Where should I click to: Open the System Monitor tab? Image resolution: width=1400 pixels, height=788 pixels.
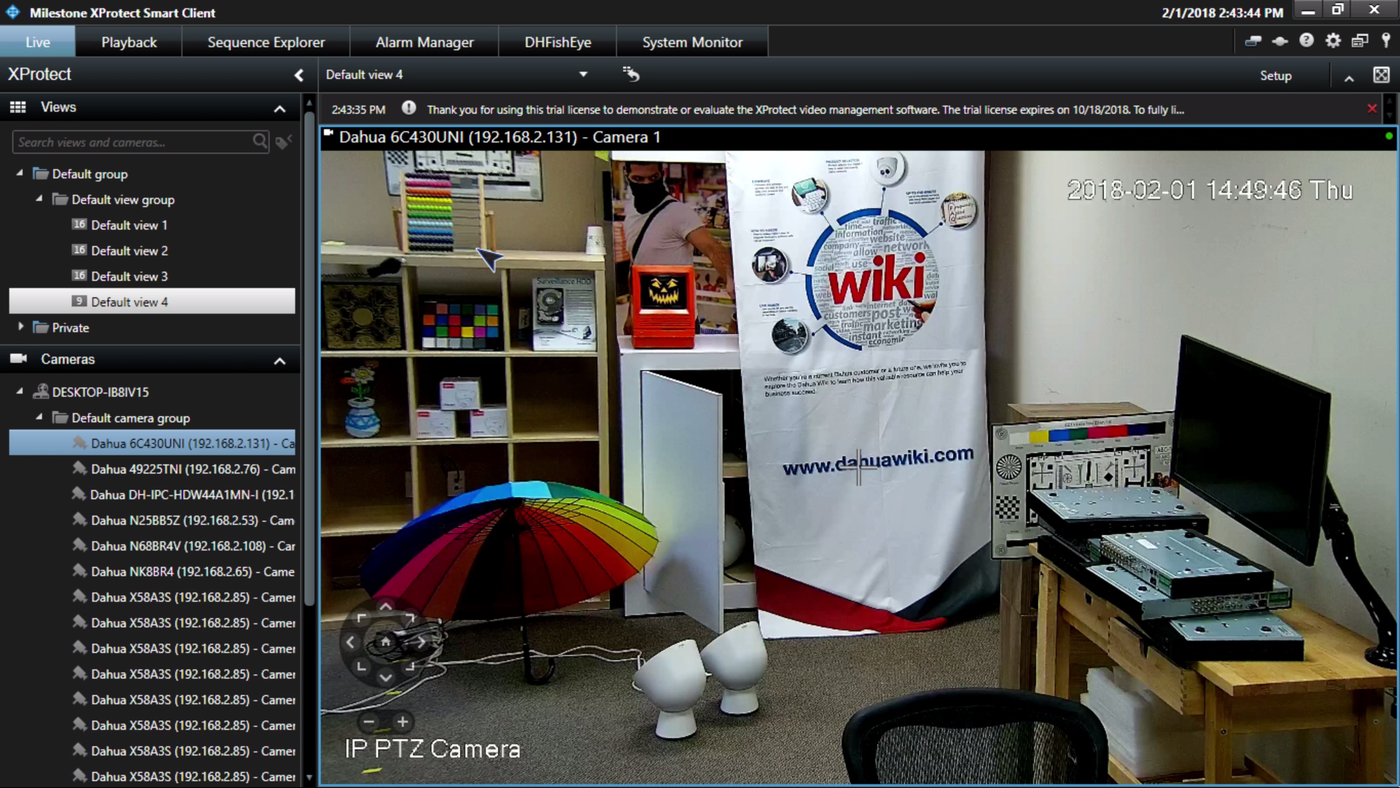[x=692, y=42]
